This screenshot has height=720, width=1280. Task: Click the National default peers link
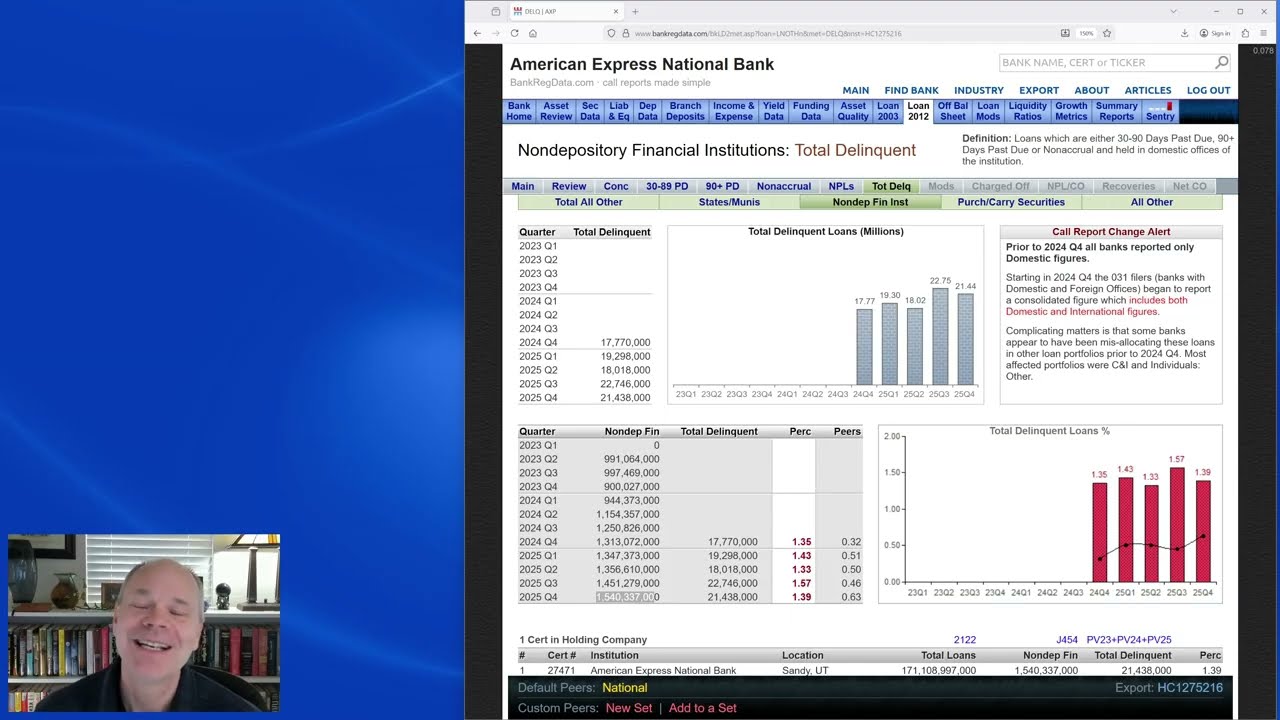(625, 688)
